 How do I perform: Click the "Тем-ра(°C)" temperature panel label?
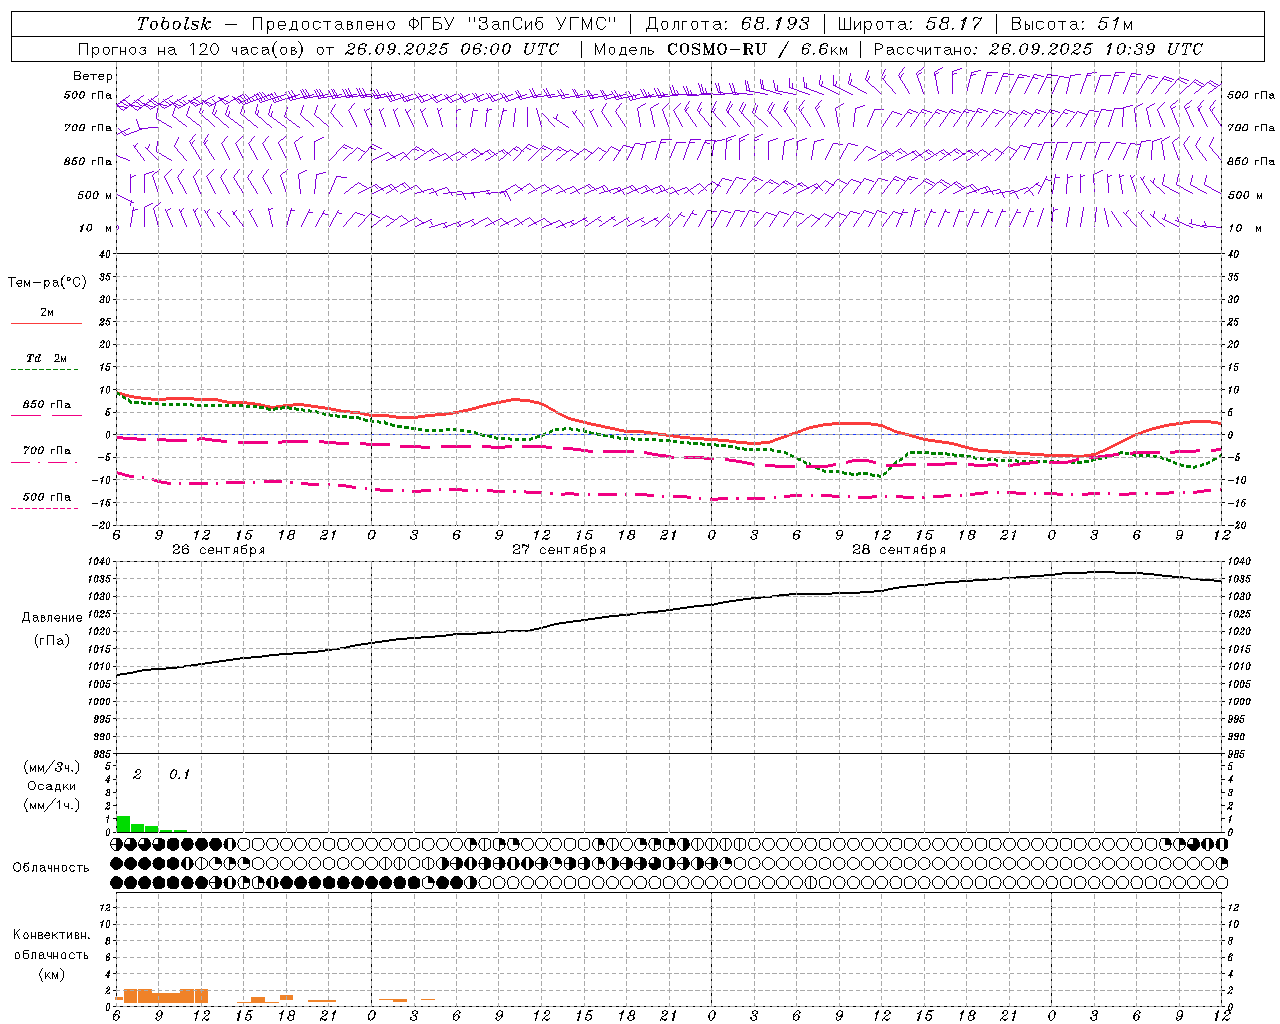click(x=47, y=283)
